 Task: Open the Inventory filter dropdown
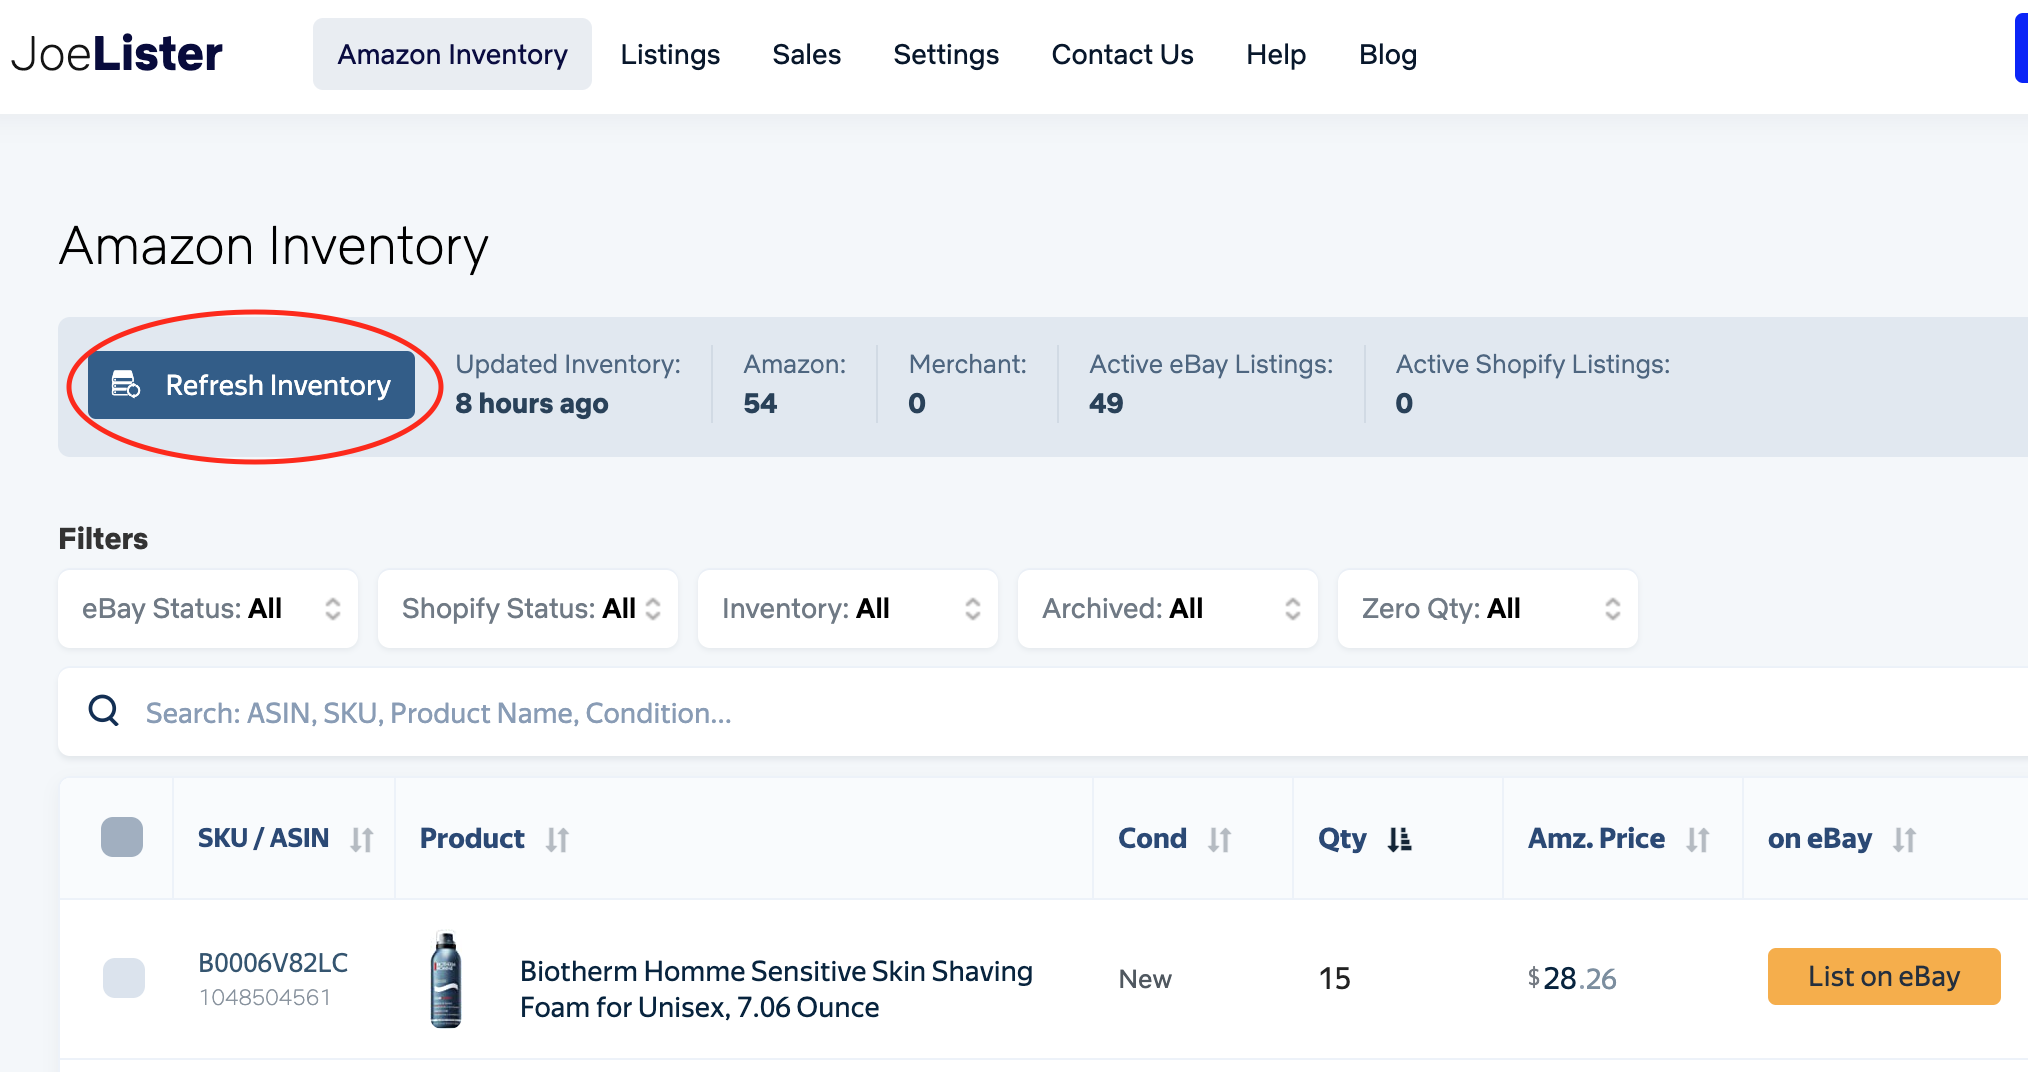848,609
